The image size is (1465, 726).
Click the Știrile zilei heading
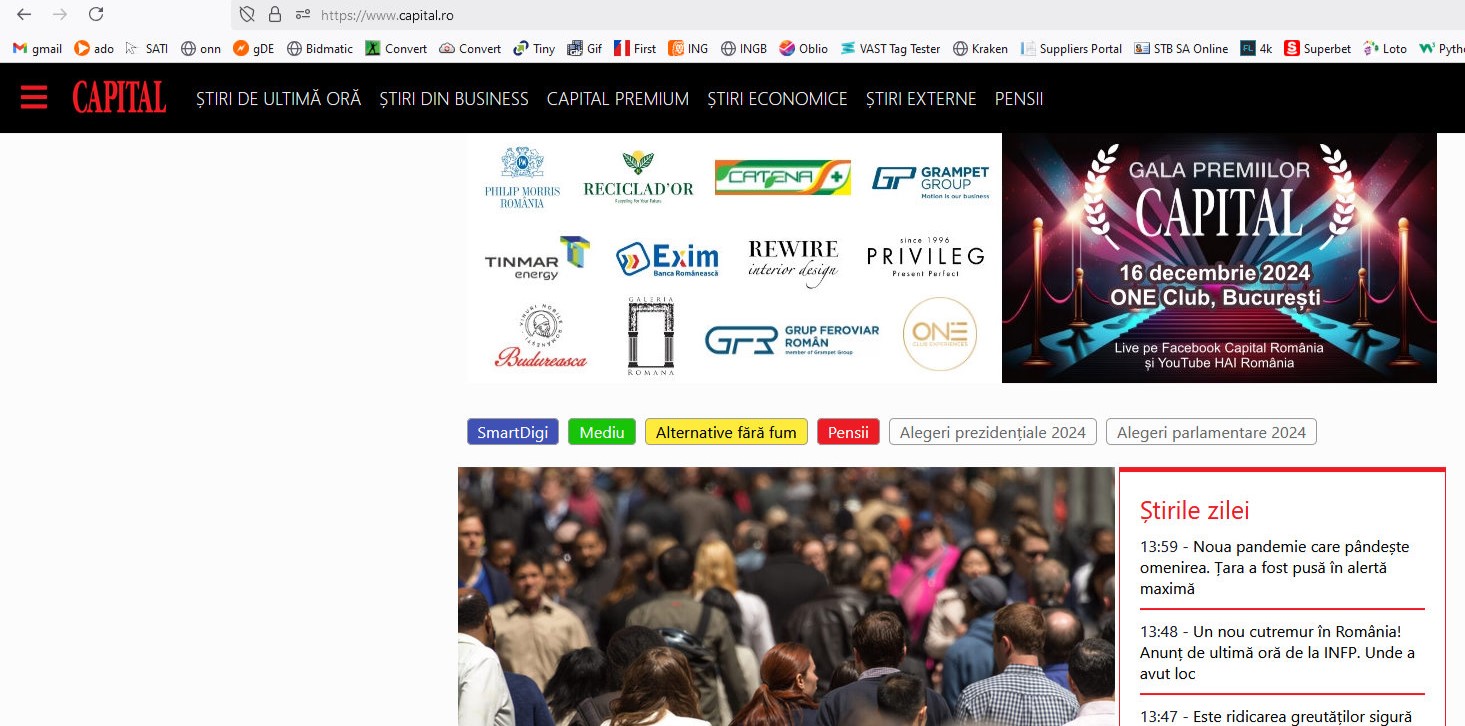click(1195, 510)
